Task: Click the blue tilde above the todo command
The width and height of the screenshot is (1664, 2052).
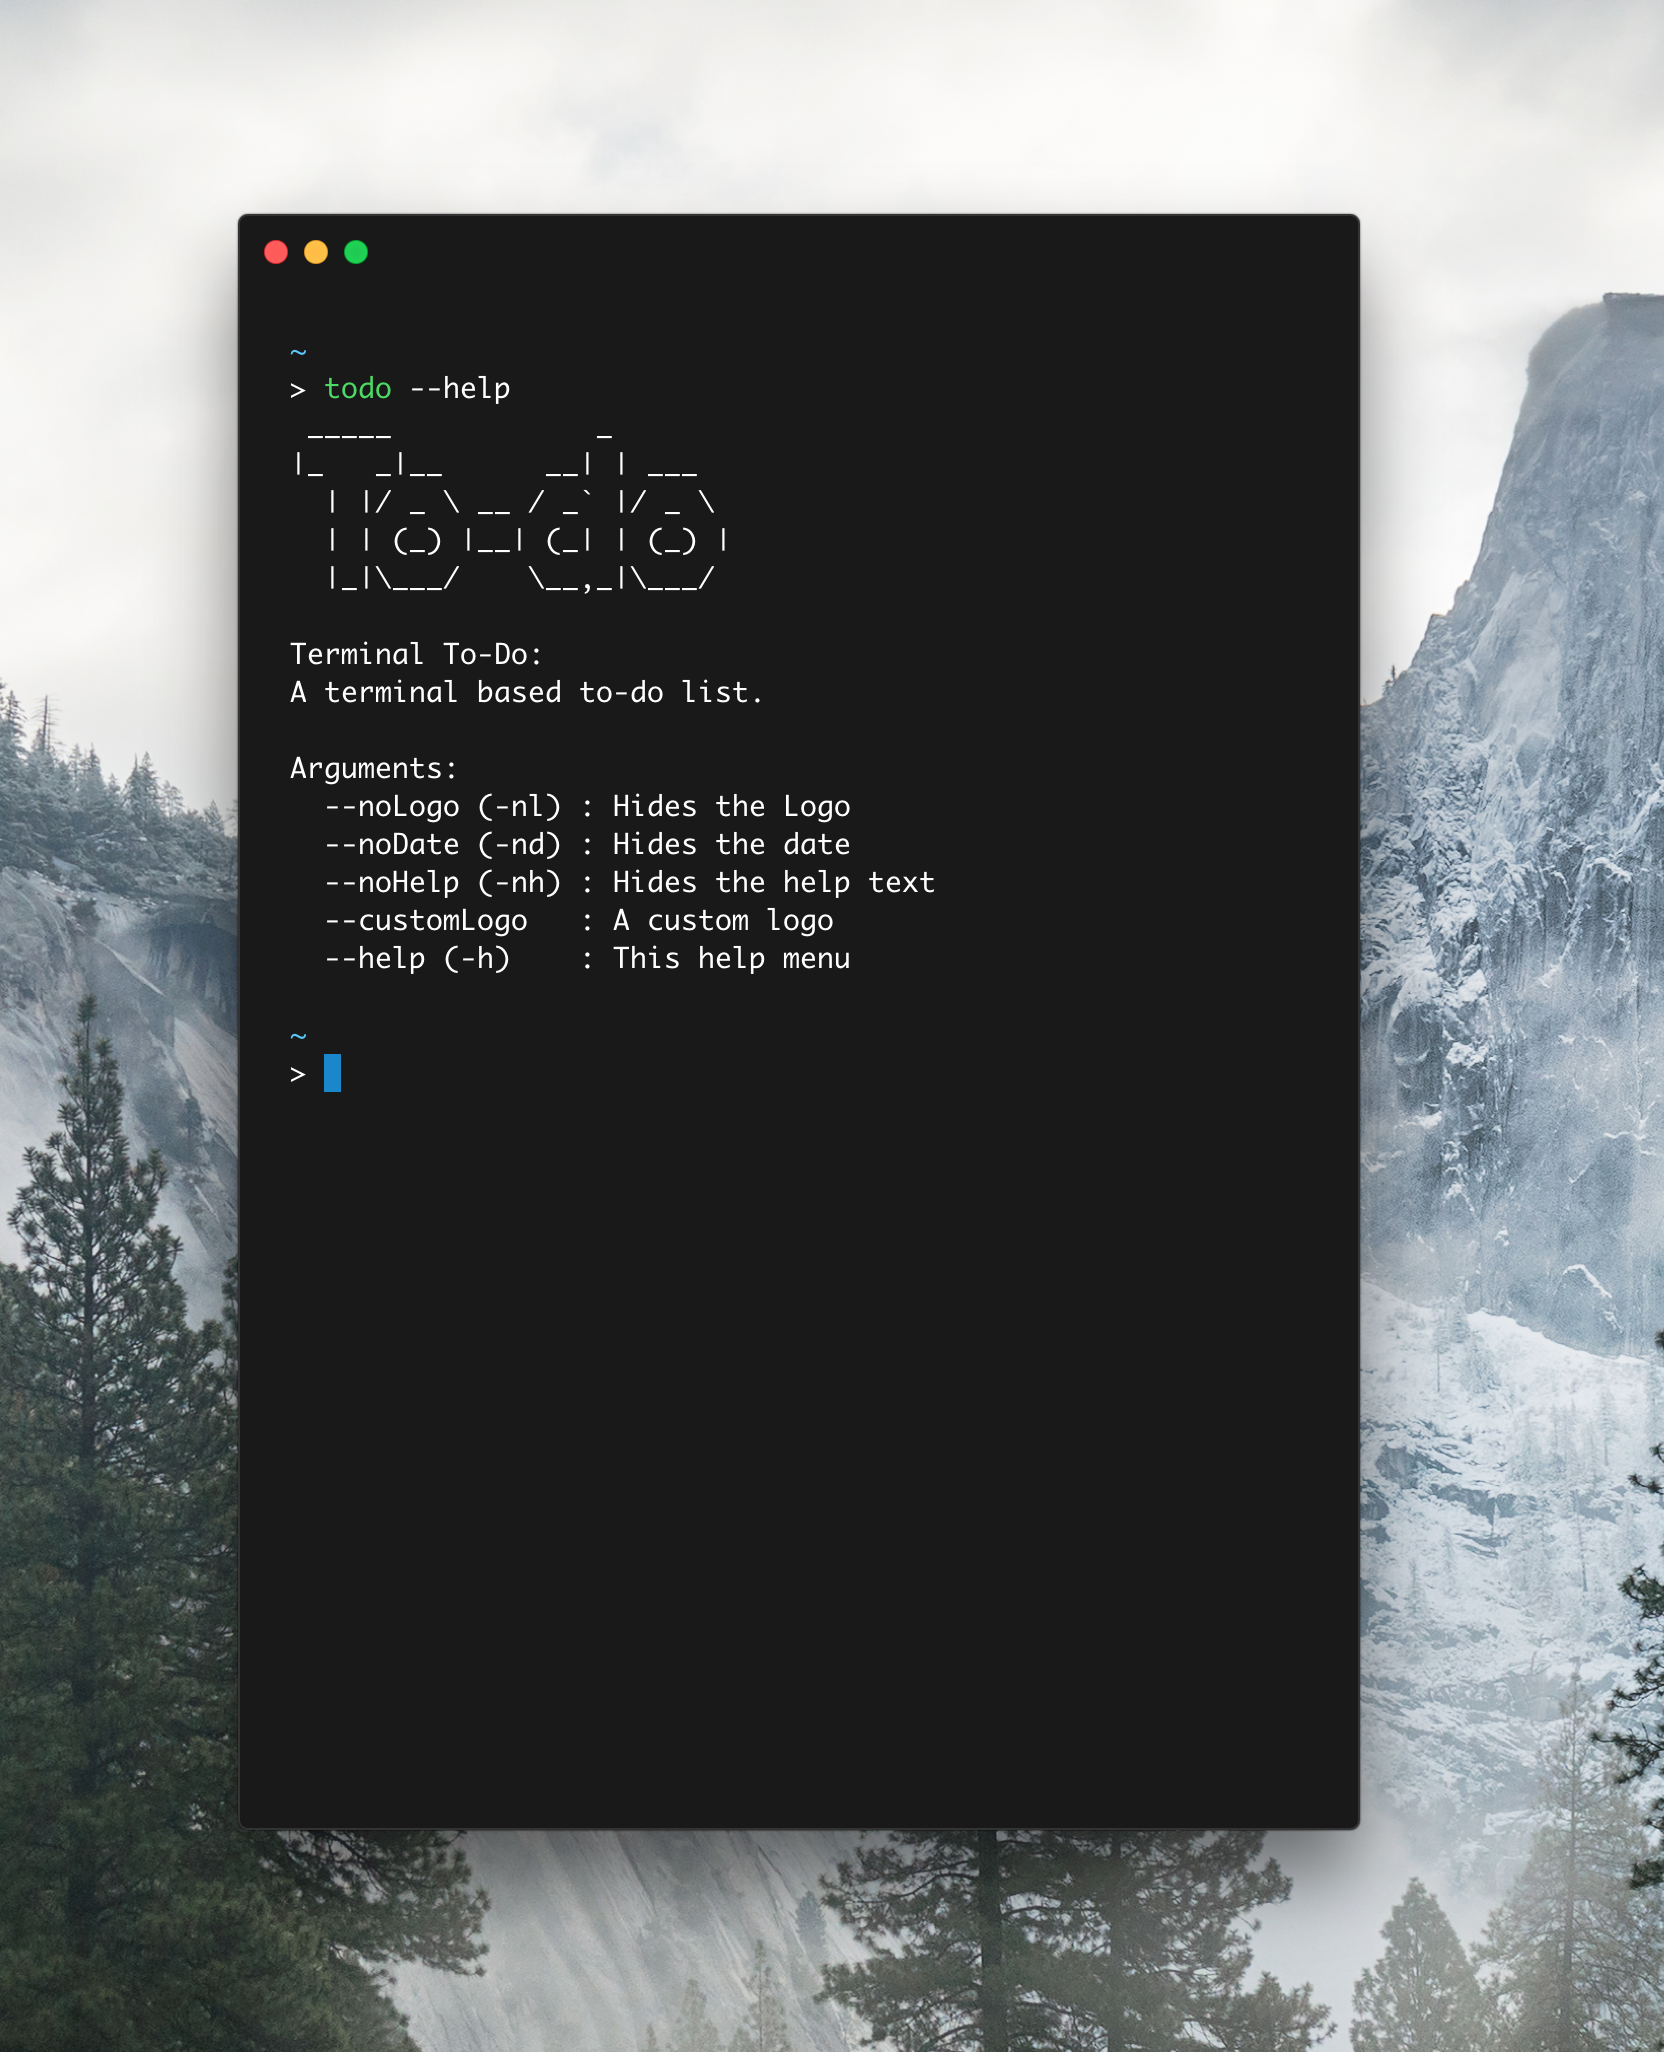Action: click(x=298, y=351)
